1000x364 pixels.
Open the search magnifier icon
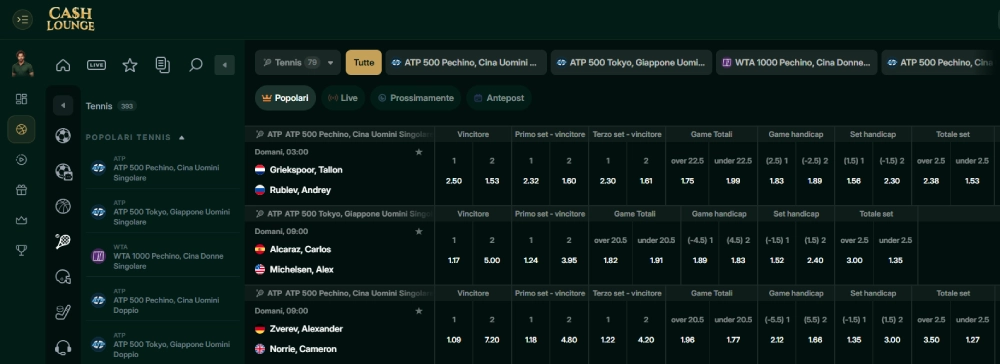[x=196, y=64]
